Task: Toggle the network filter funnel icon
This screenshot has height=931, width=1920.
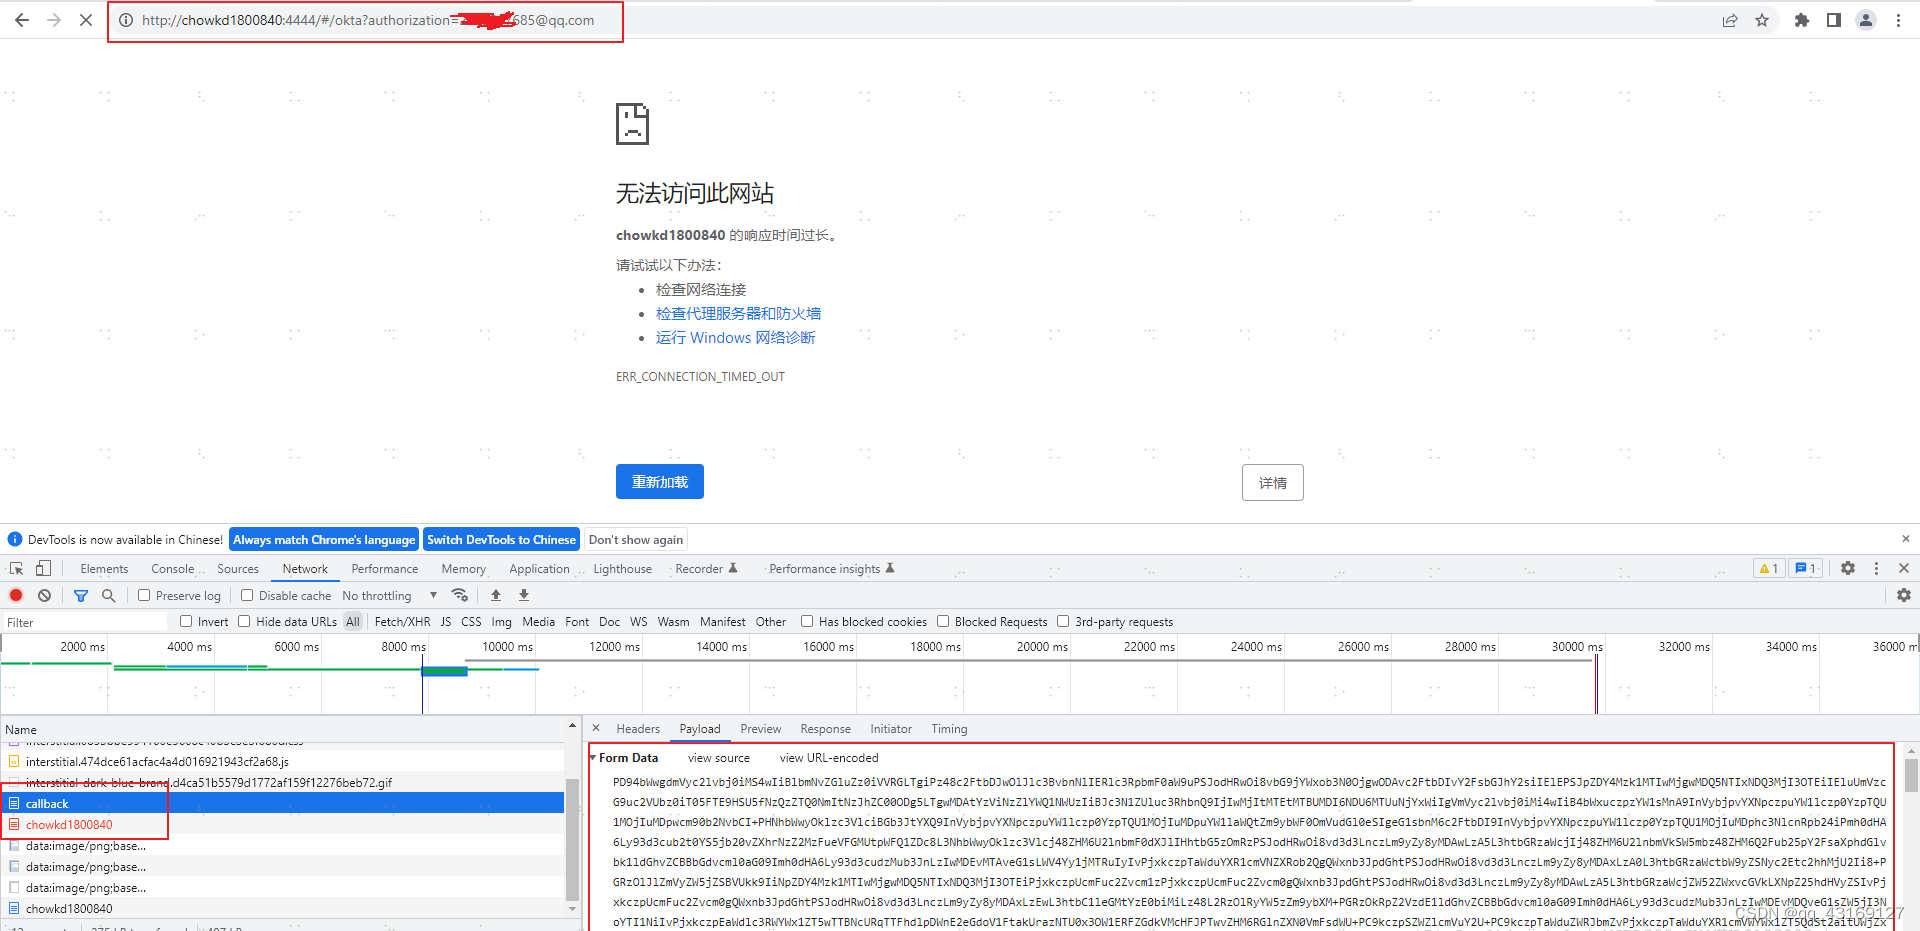Action: click(x=81, y=595)
